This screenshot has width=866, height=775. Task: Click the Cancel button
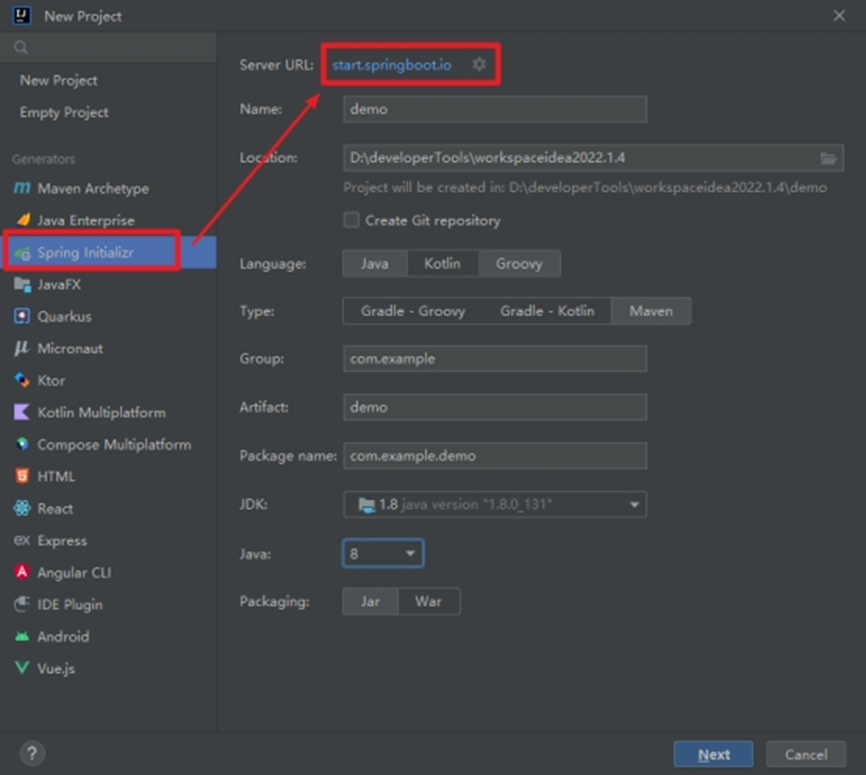[x=806, y=754]
